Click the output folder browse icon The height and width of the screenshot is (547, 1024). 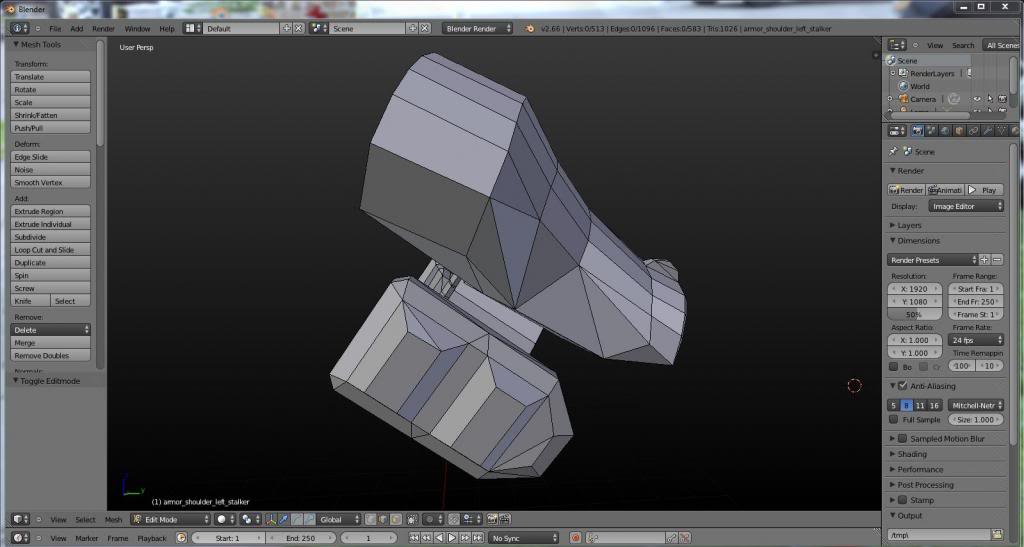[x=997, y=535]
